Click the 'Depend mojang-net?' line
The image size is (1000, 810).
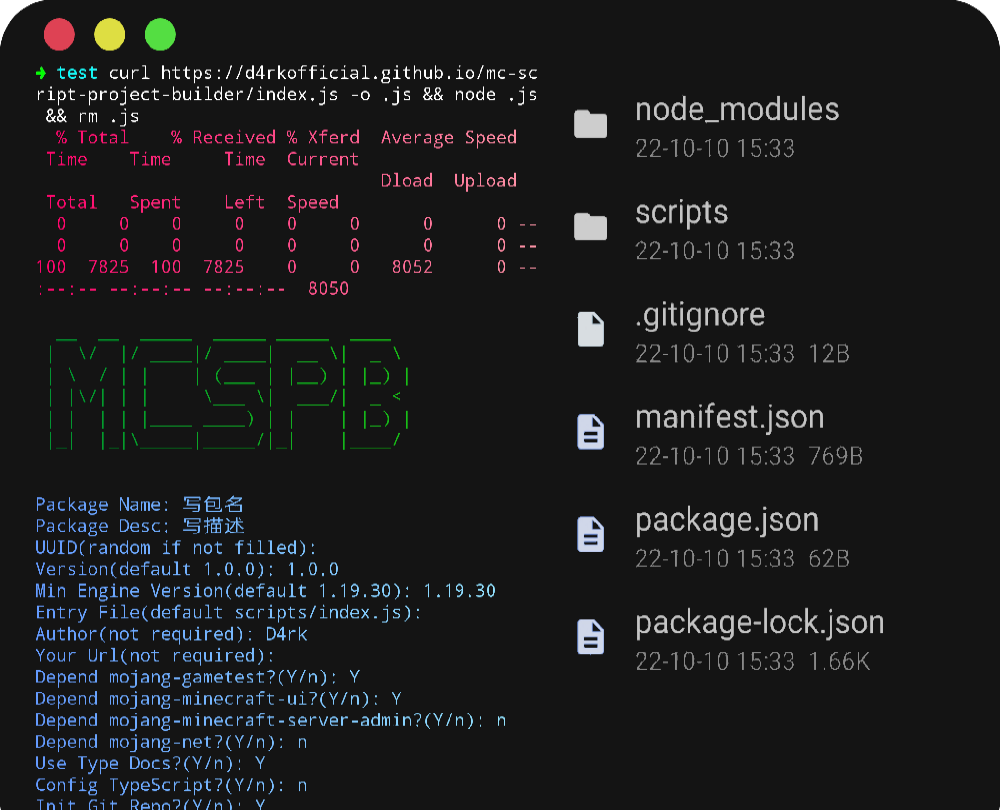coord(171,742)
